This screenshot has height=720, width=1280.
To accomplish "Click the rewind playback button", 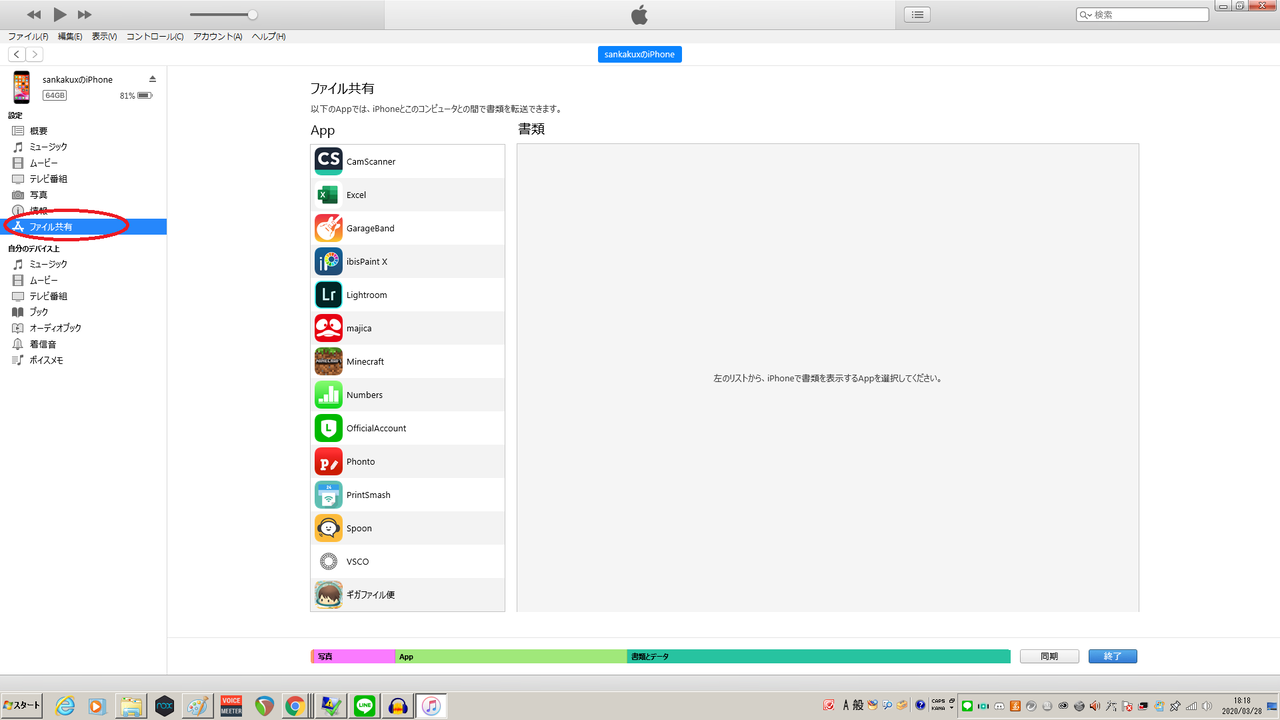I will tap(34, 14).
